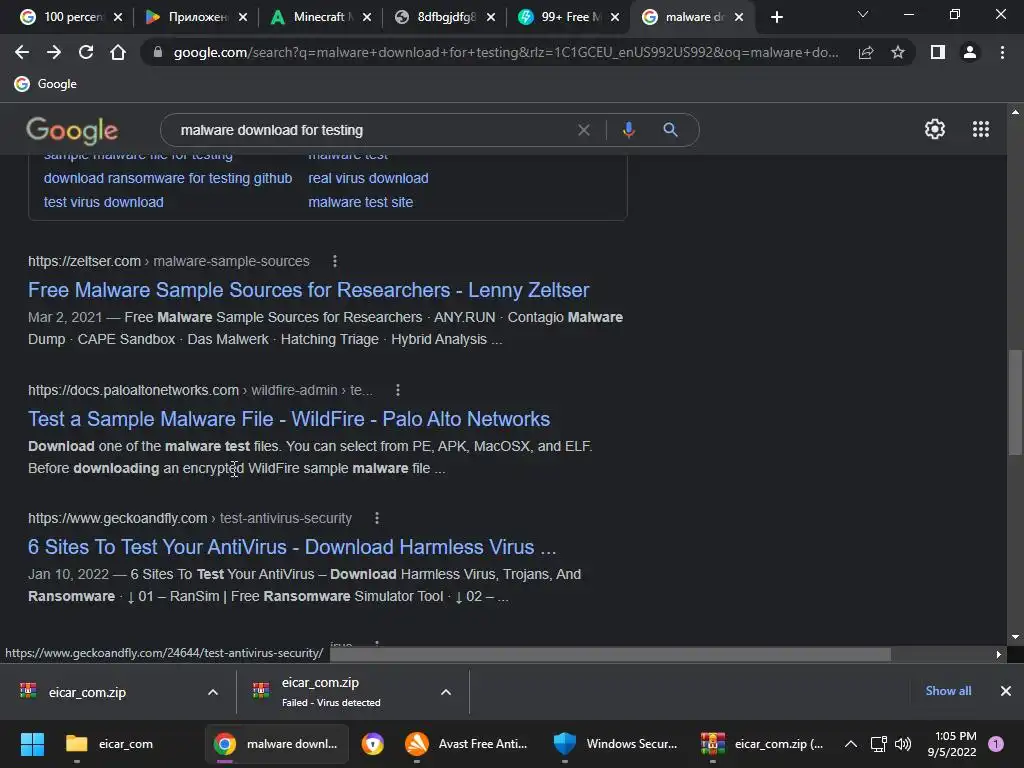
Task: Open volume control in system tray
Action: tap(903, 744)
